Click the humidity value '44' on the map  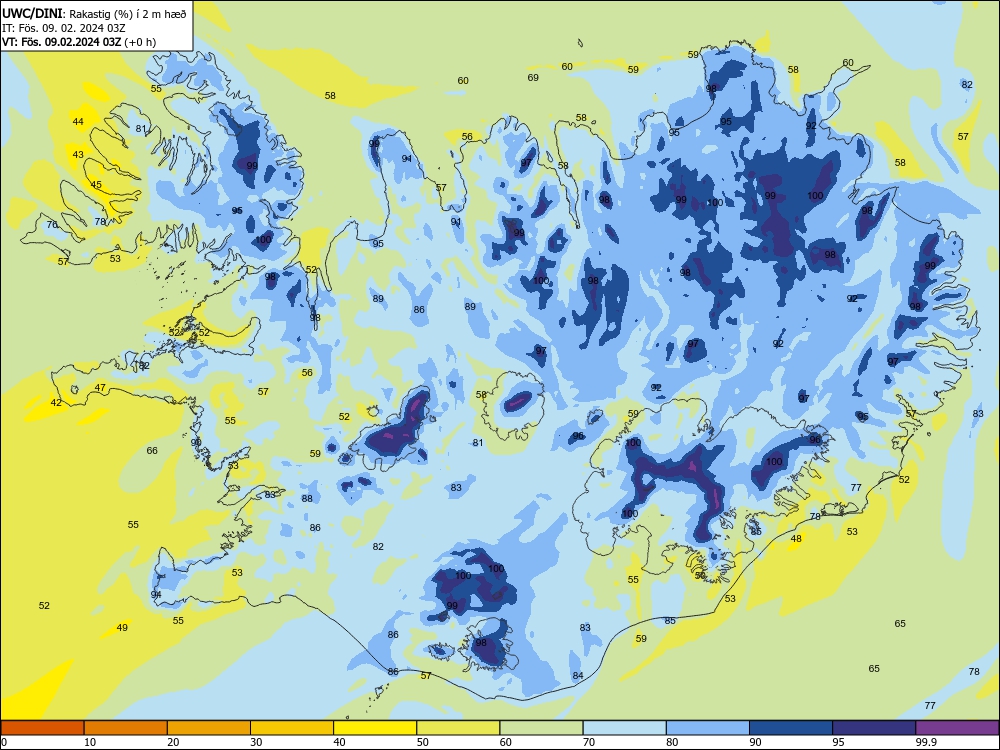[x=78, y=122]
